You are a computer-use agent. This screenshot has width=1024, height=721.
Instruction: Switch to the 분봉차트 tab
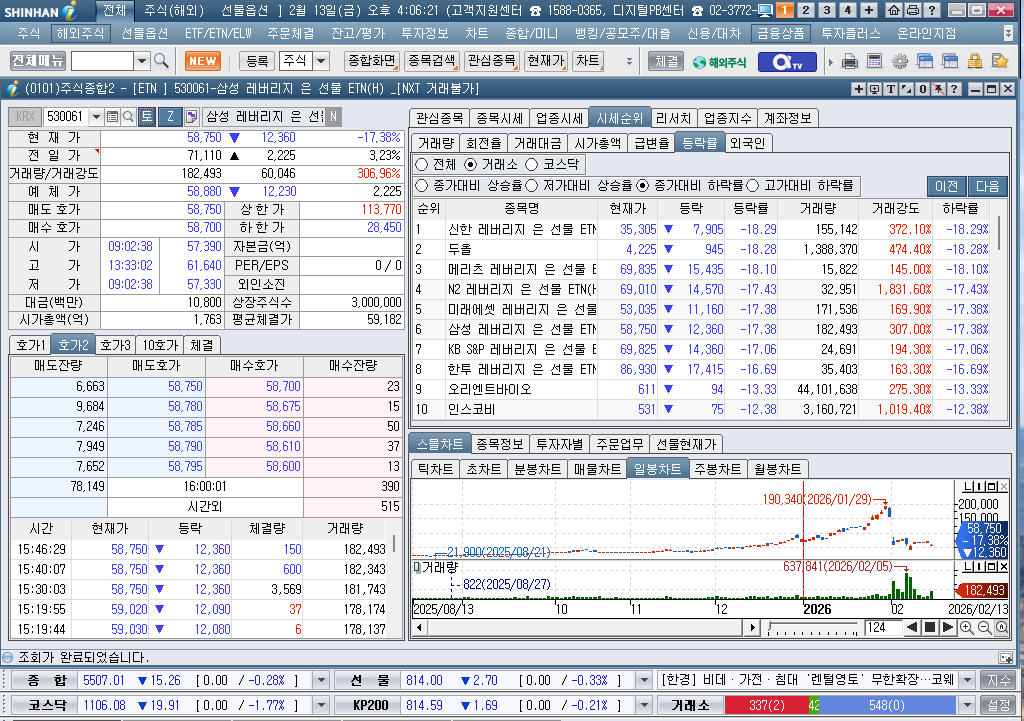[537, 469]
